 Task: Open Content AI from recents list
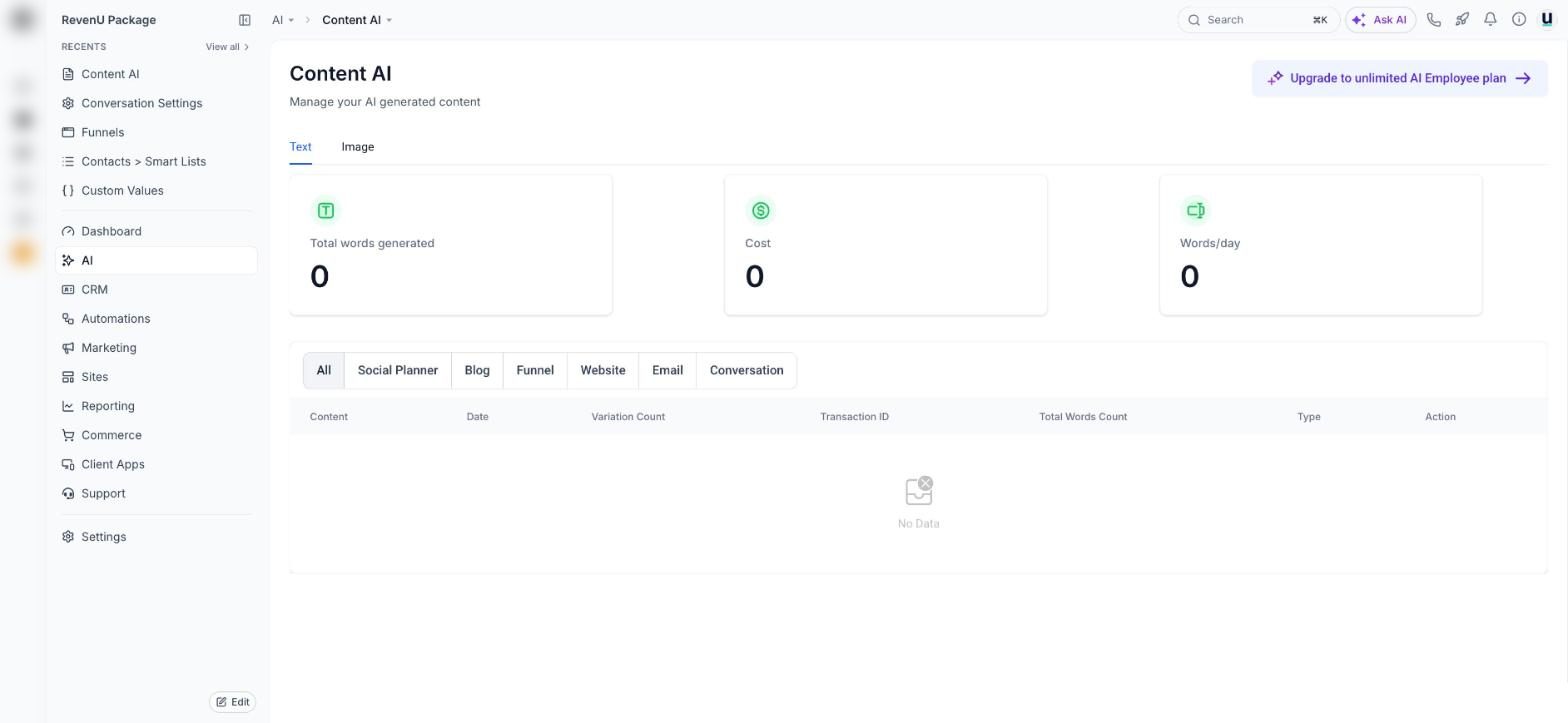(157, 74)
